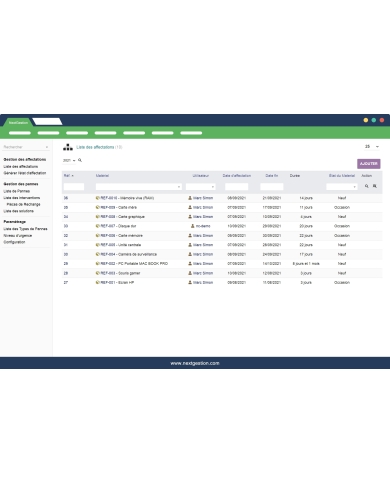The width and height of the screenshot is (390, 484).
Task: Open Liste des Types de Pannes in the sidebar
Action: pos(25,229)
